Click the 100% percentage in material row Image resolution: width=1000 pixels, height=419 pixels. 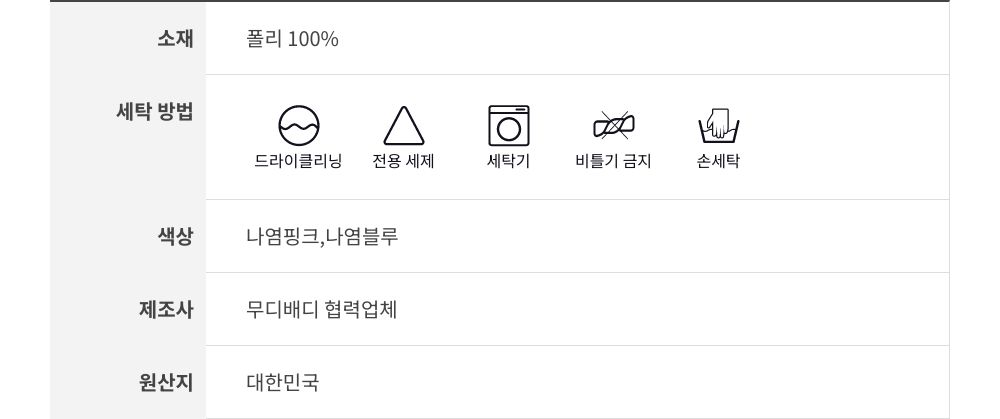[312, 39]
